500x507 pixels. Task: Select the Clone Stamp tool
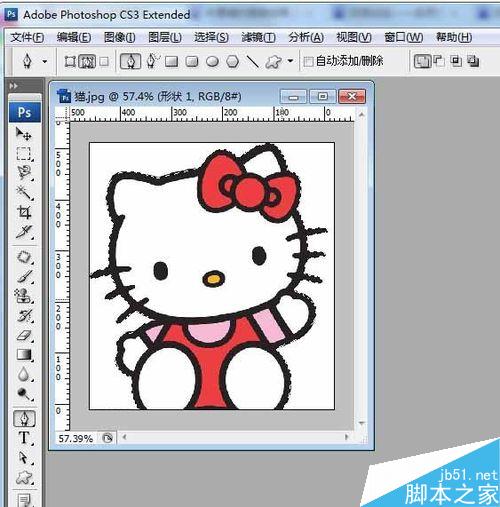[23, 296]
